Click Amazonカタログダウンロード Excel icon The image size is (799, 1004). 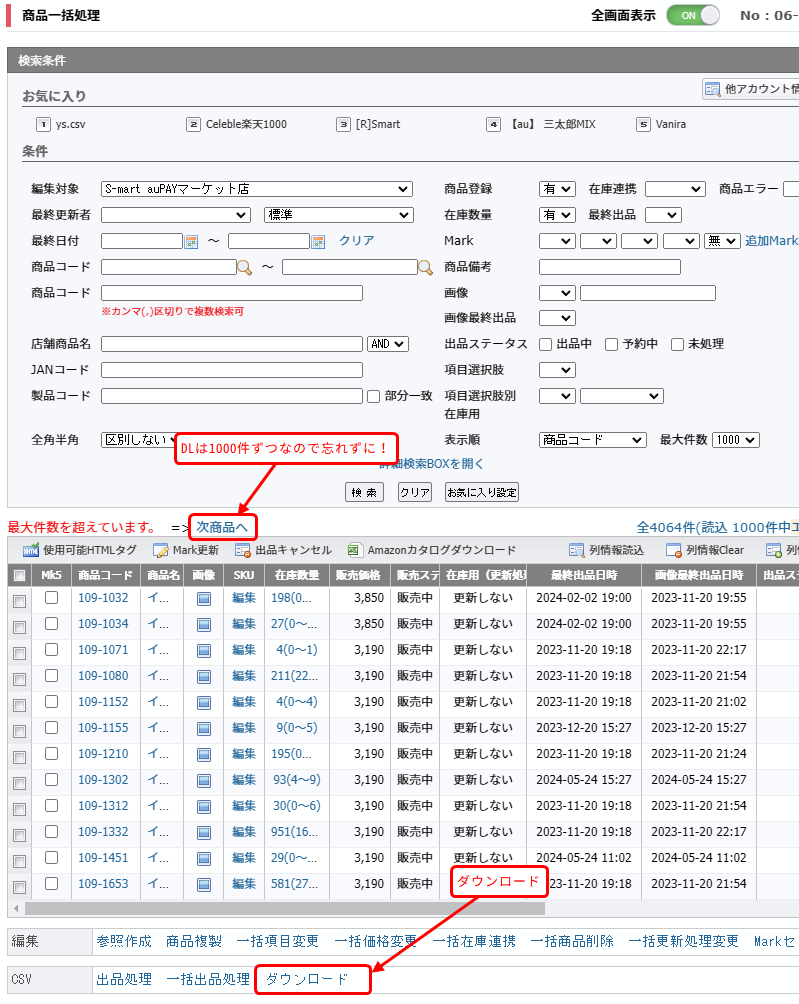[354, 550]
